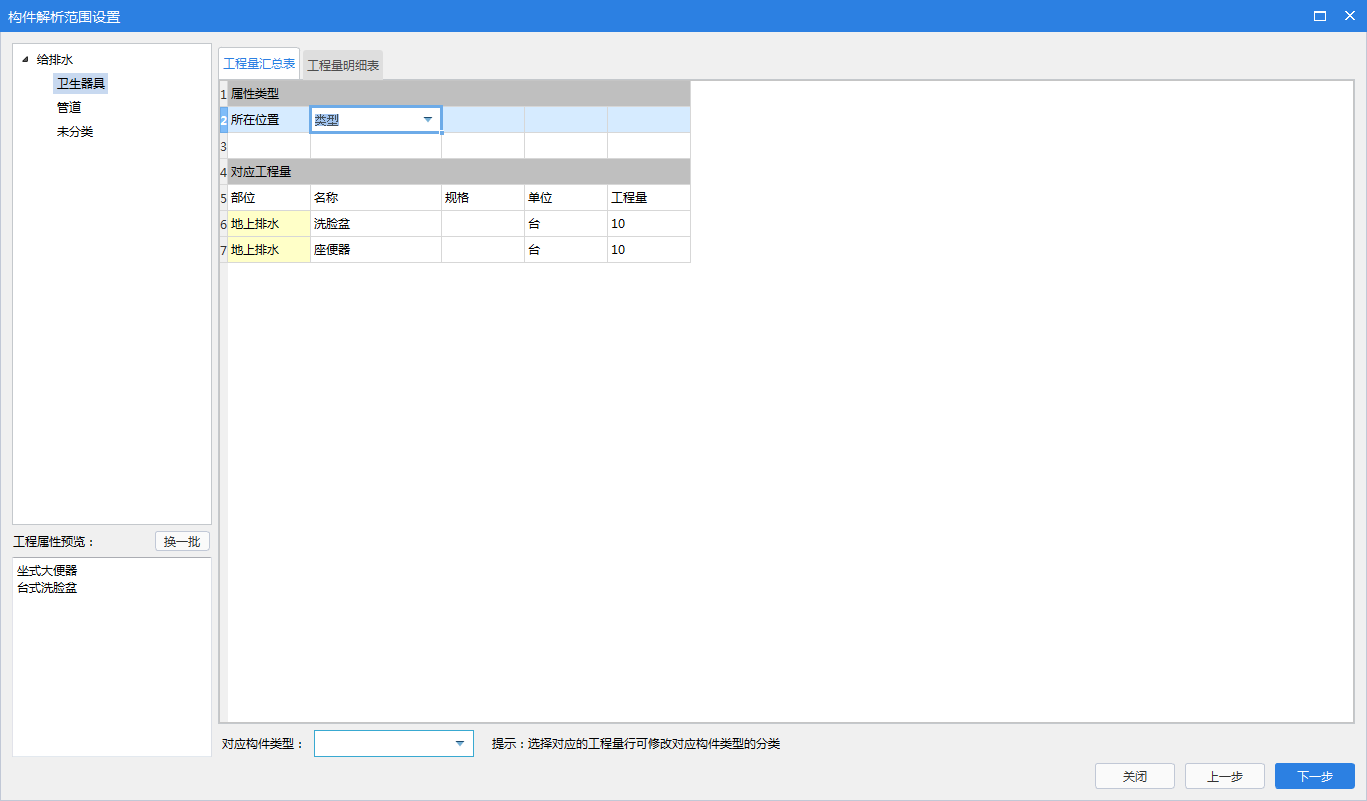Screen dimensions: 1367x801
Task: Click the 关闭 button
Action: point(1134,777)
